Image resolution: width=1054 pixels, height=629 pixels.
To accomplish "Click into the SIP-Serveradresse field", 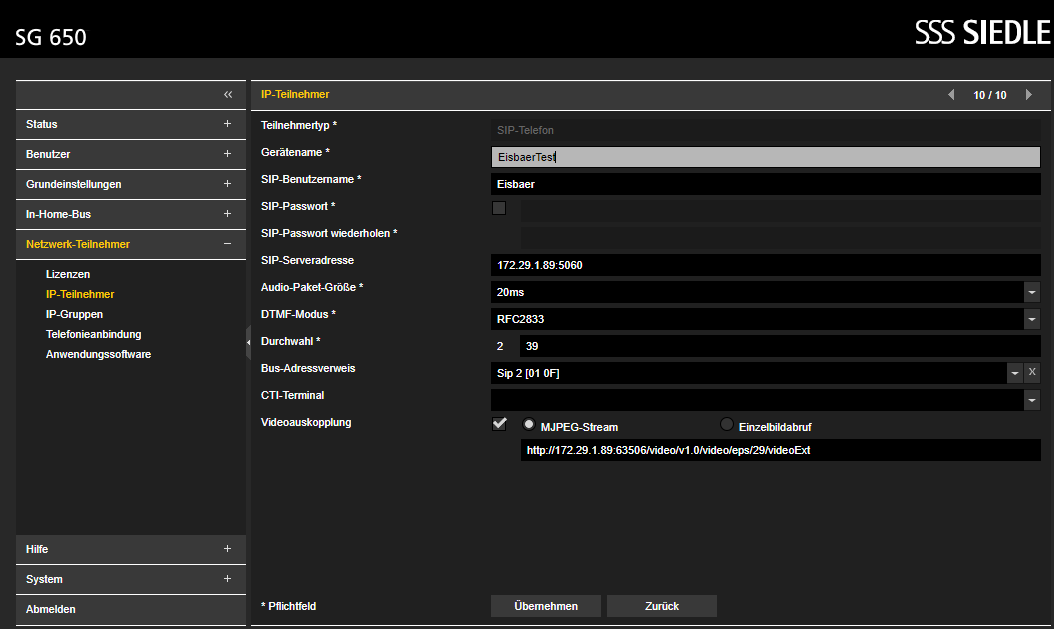I will click(766, 265).
